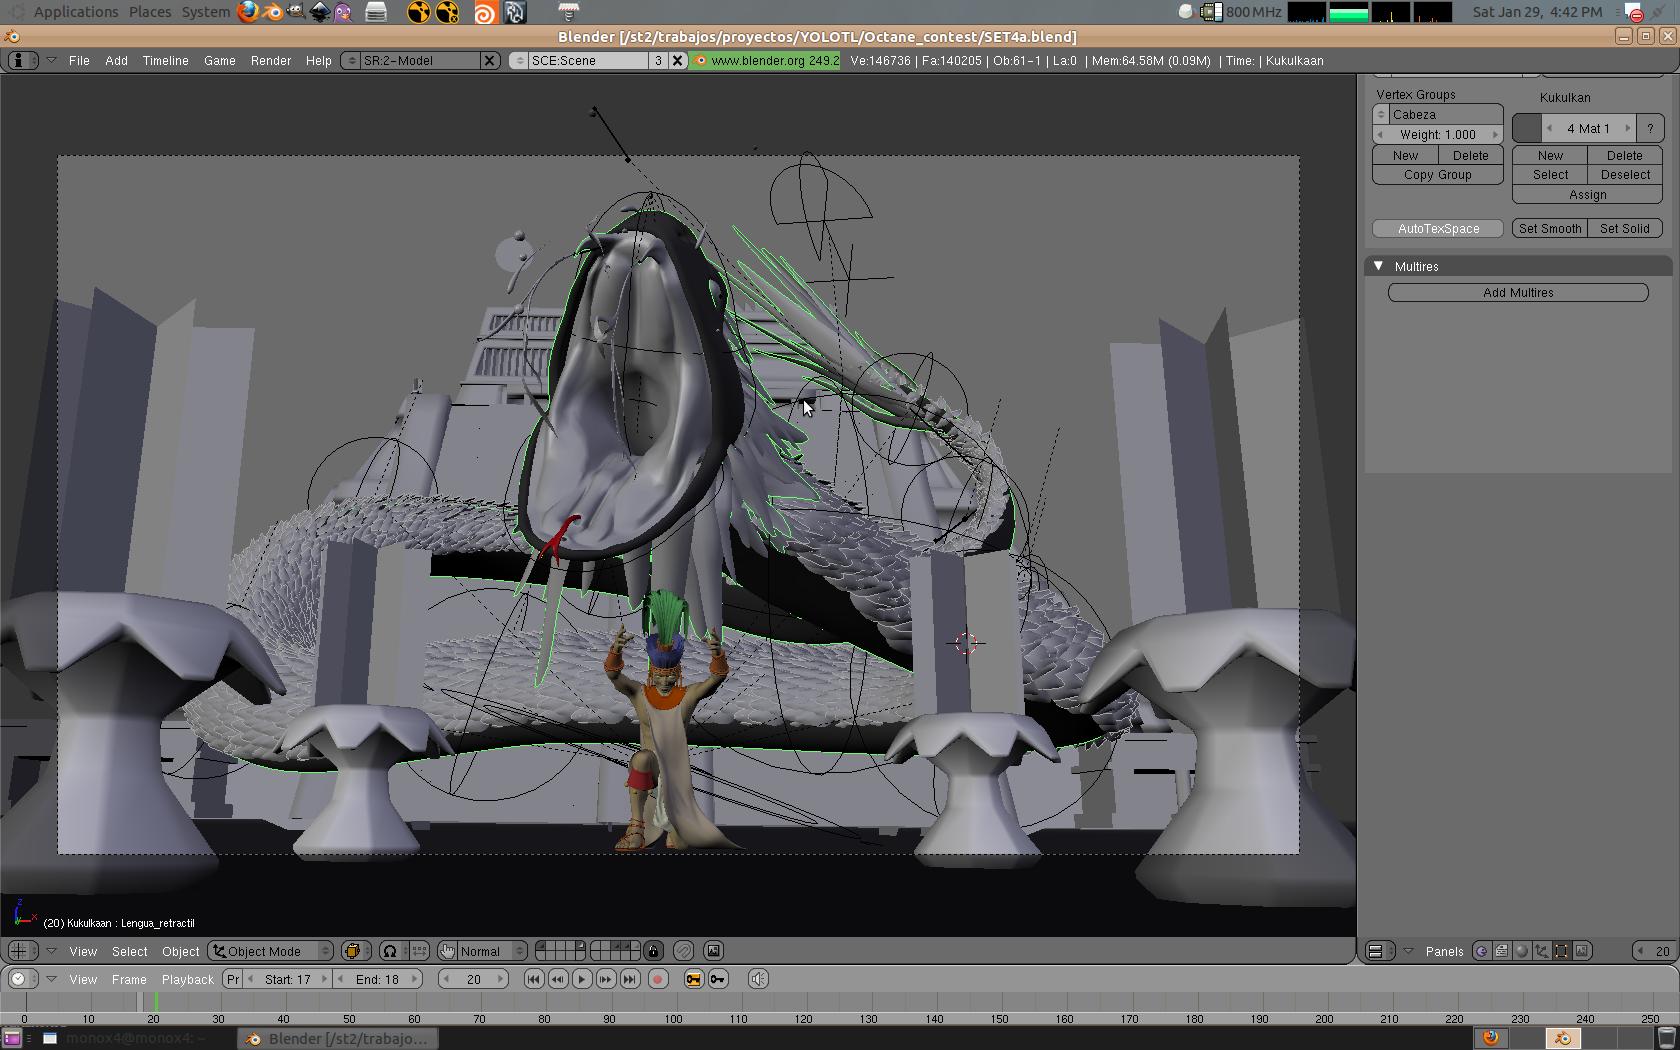Open the Playback menu in the timeline
This screenshot has width=1680, height=1050.
187,979
